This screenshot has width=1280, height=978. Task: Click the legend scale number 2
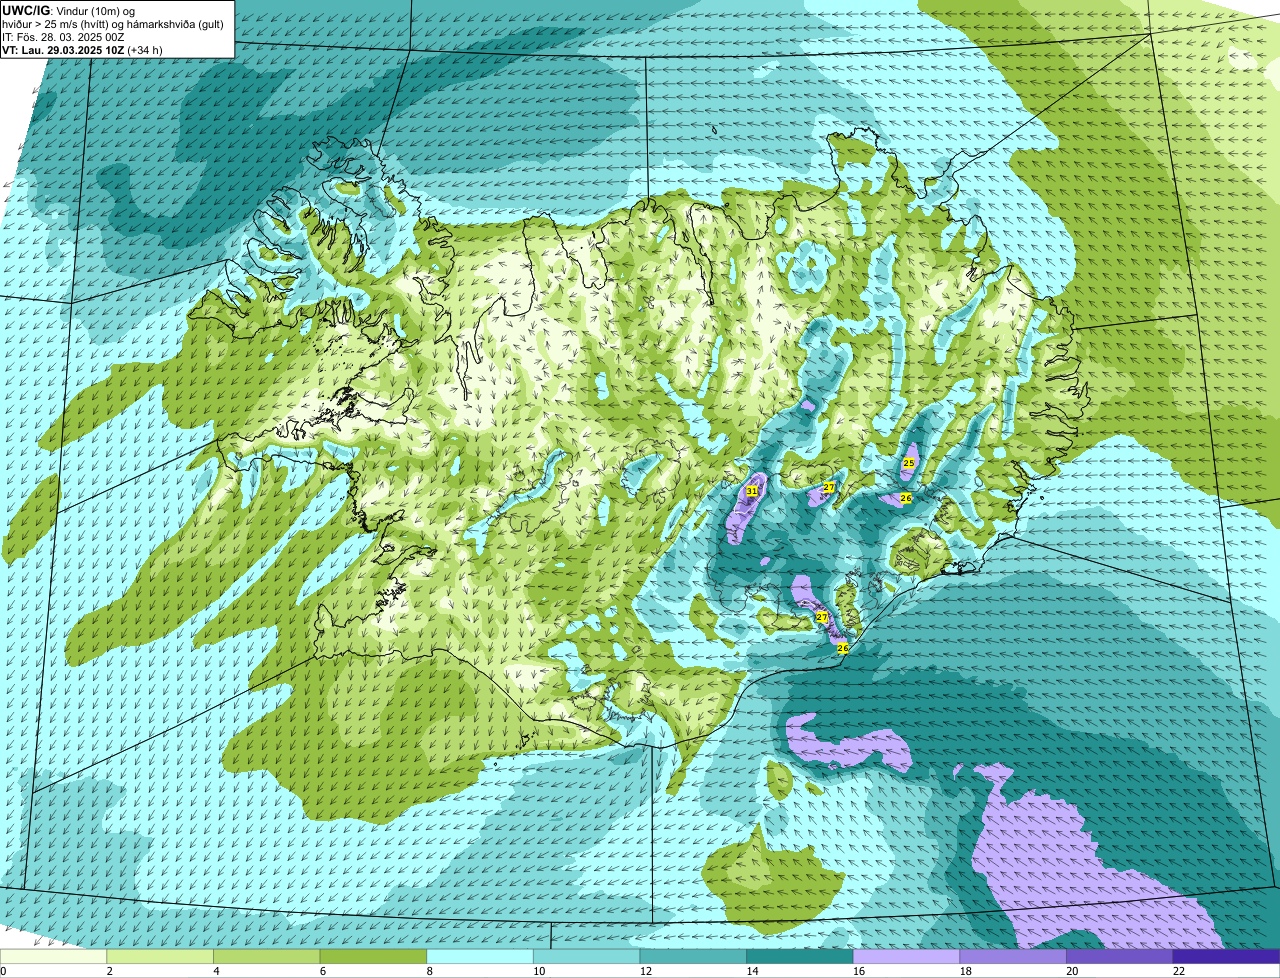(109, 971)
